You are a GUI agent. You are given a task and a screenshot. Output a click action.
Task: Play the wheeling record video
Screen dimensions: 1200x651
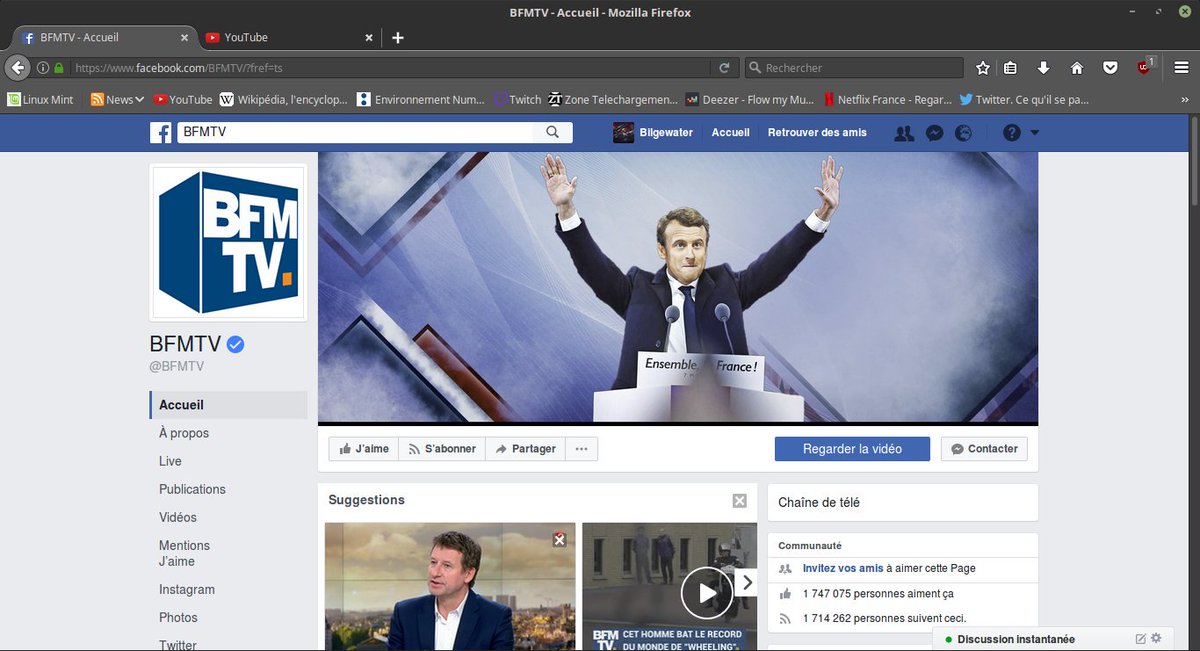click(x=707, y=594)
